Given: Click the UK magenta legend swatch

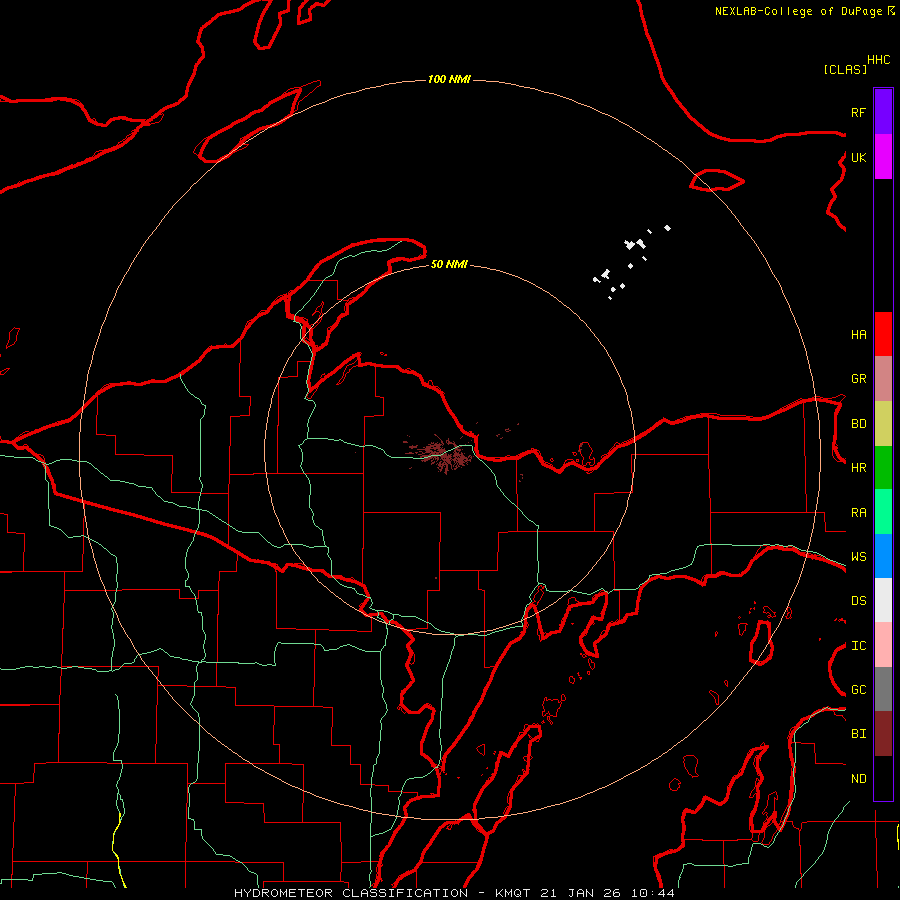Looking at the screenshot, I should point(883,157).
